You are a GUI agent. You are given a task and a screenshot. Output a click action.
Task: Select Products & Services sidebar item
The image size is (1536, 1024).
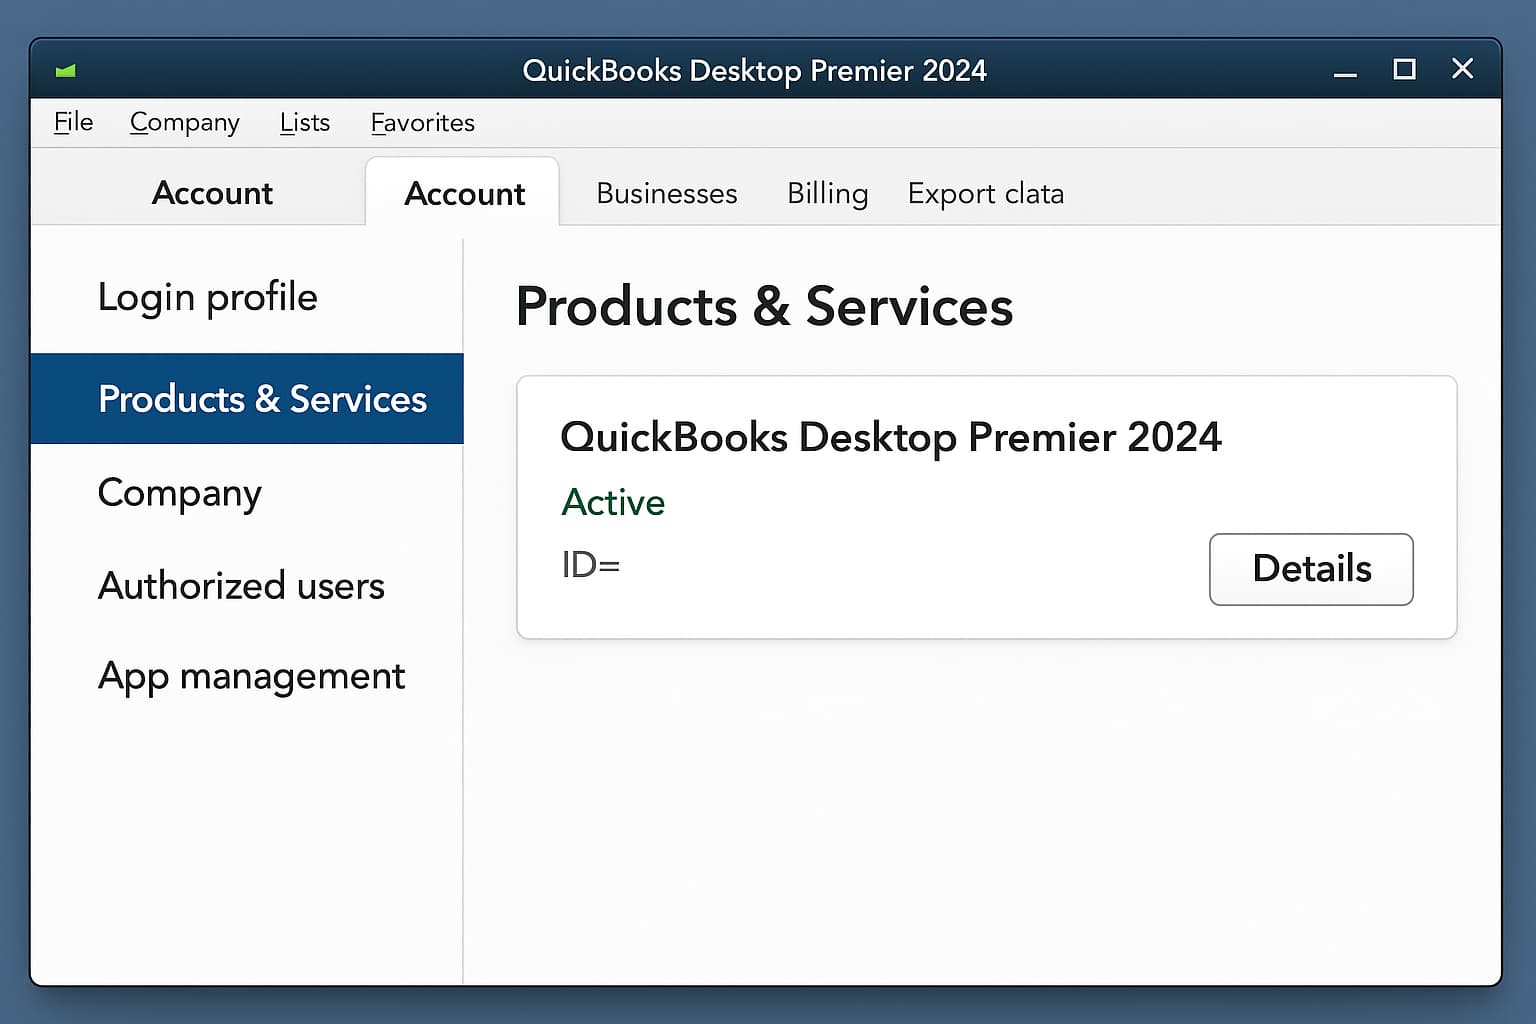pos(247,398)
